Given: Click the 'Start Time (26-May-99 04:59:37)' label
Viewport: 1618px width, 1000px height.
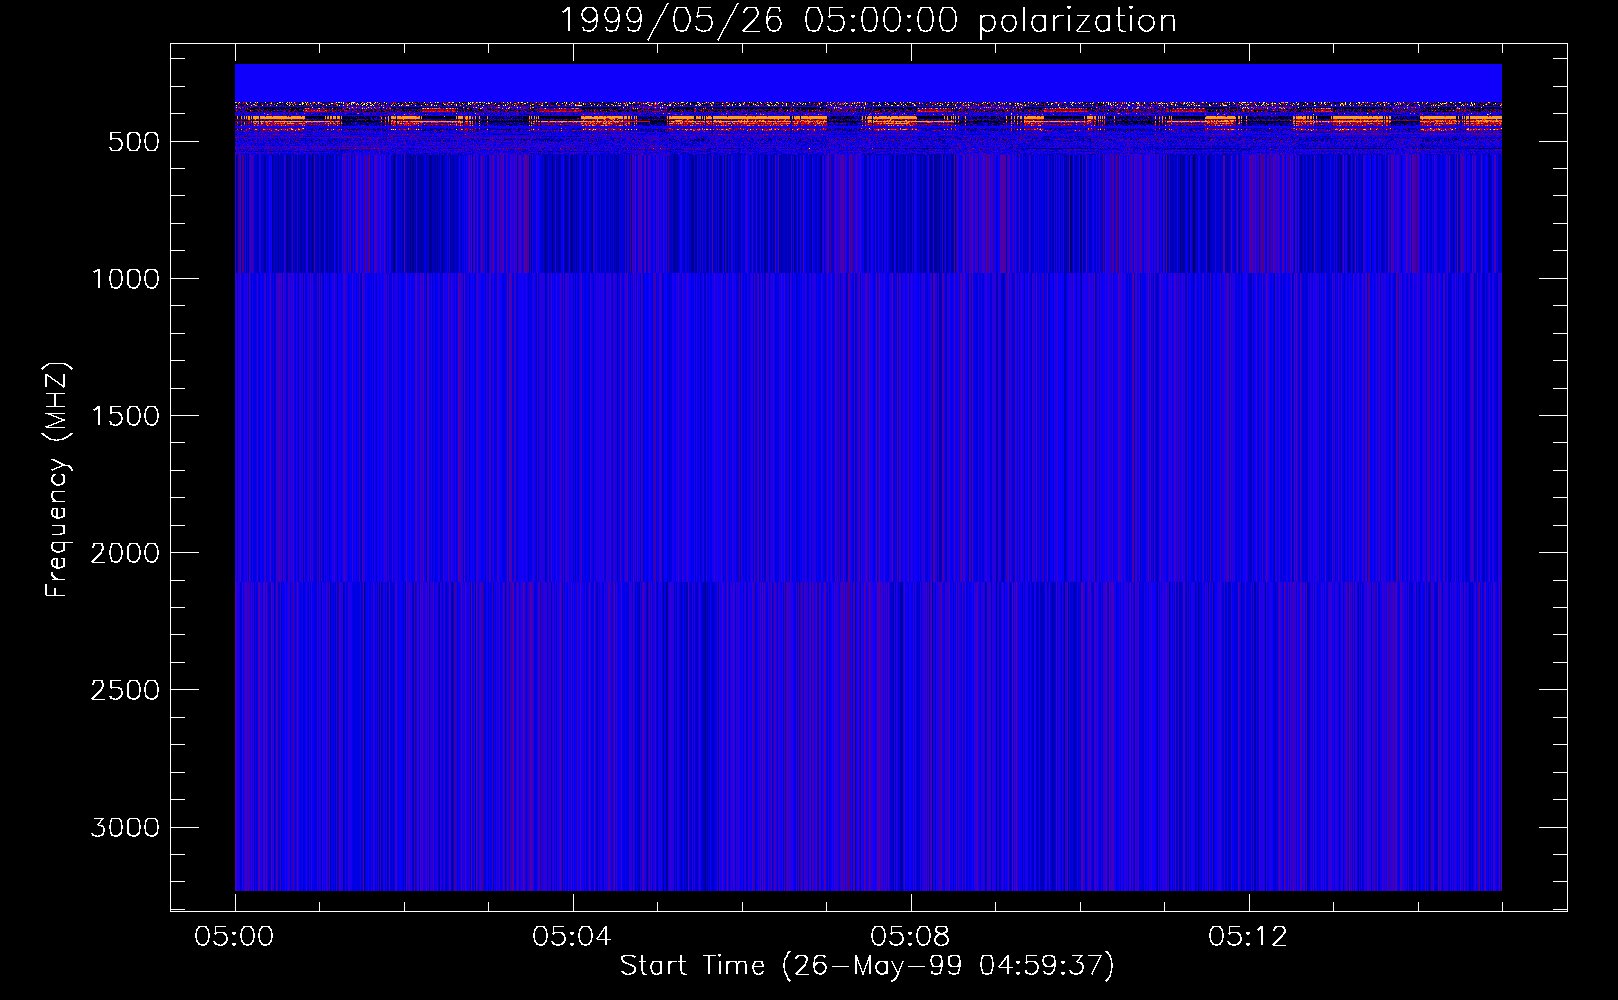Looking at the screenshot, I should [x=867, y=966].
